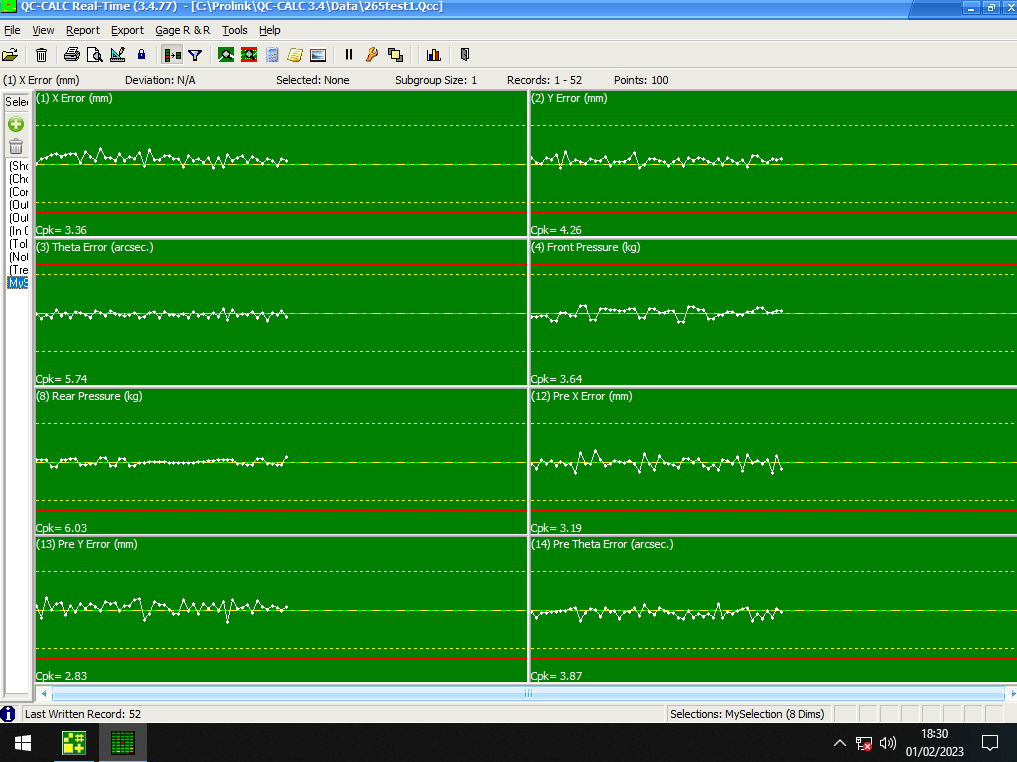Click the (12) Pre X Error (mm) plot title
Image resolution: width=1017 pixels, height=762 pixels.
pyautogui.click(x=582, y=396)
